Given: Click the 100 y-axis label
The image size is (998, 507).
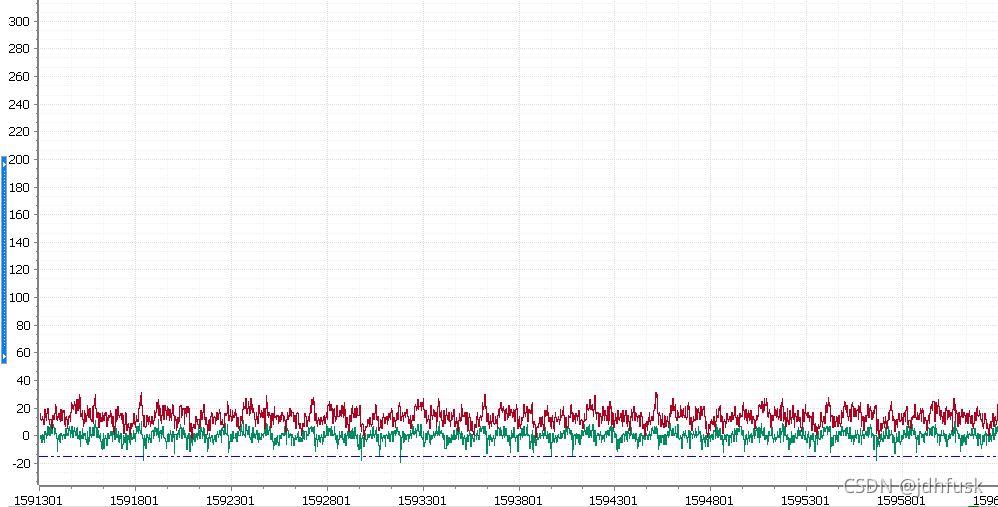Looking at the screenshot, I should point(18,298).
